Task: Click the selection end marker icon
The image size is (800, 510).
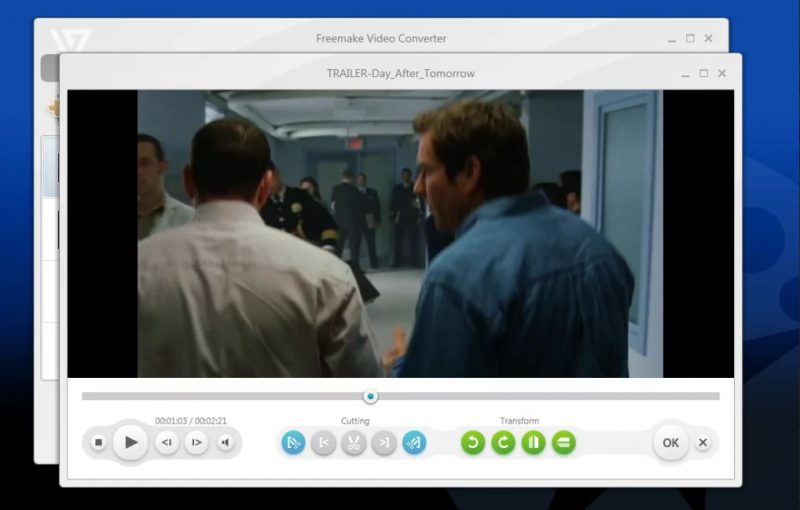Action: point(414,442)
